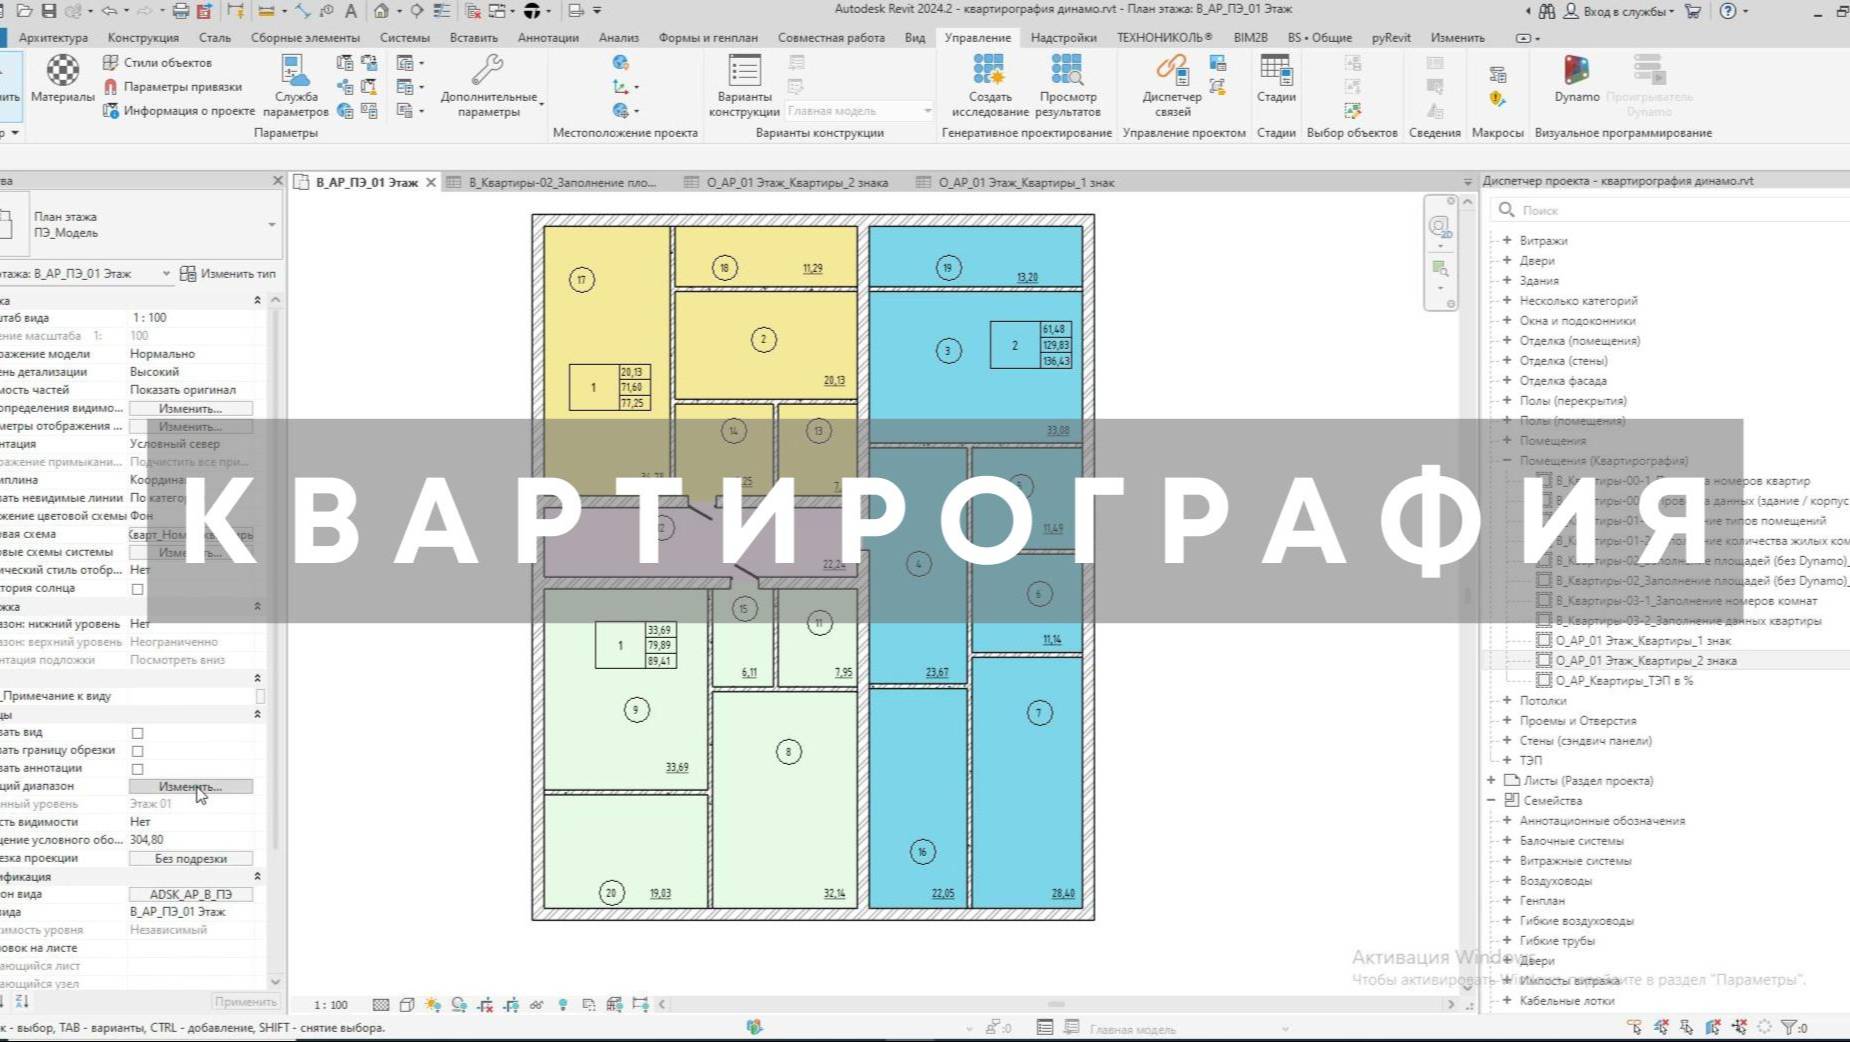Screen dimensions: 1850x1042
Task: Collapse Помещения (Квартирография) node
Action: click(x=1507, y=460)
